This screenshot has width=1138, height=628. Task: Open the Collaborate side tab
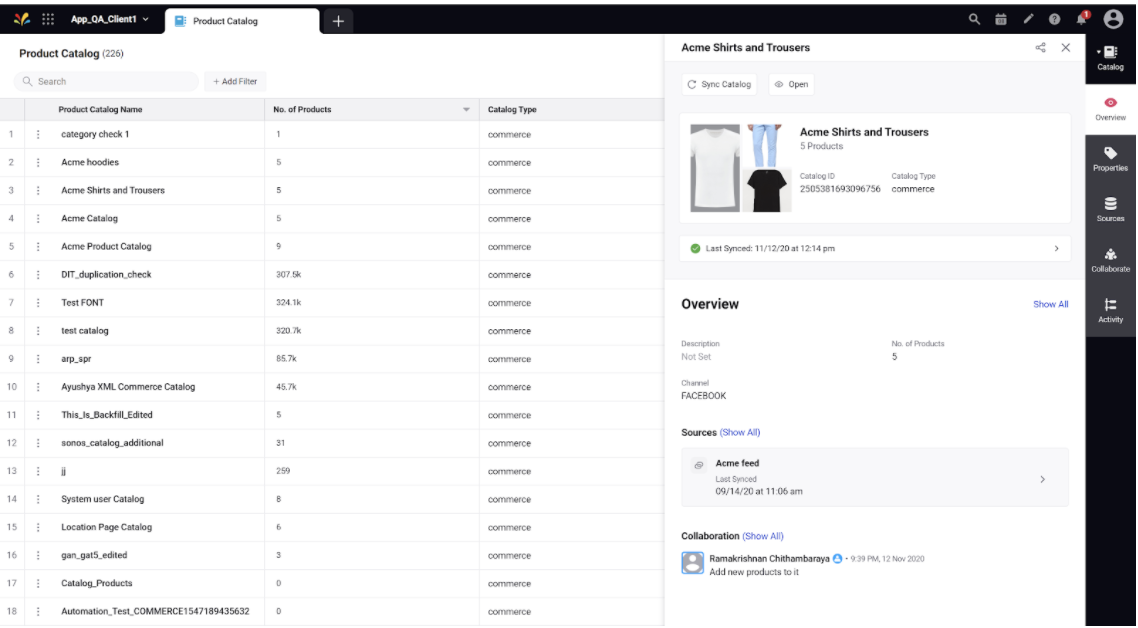point(1110,260)
